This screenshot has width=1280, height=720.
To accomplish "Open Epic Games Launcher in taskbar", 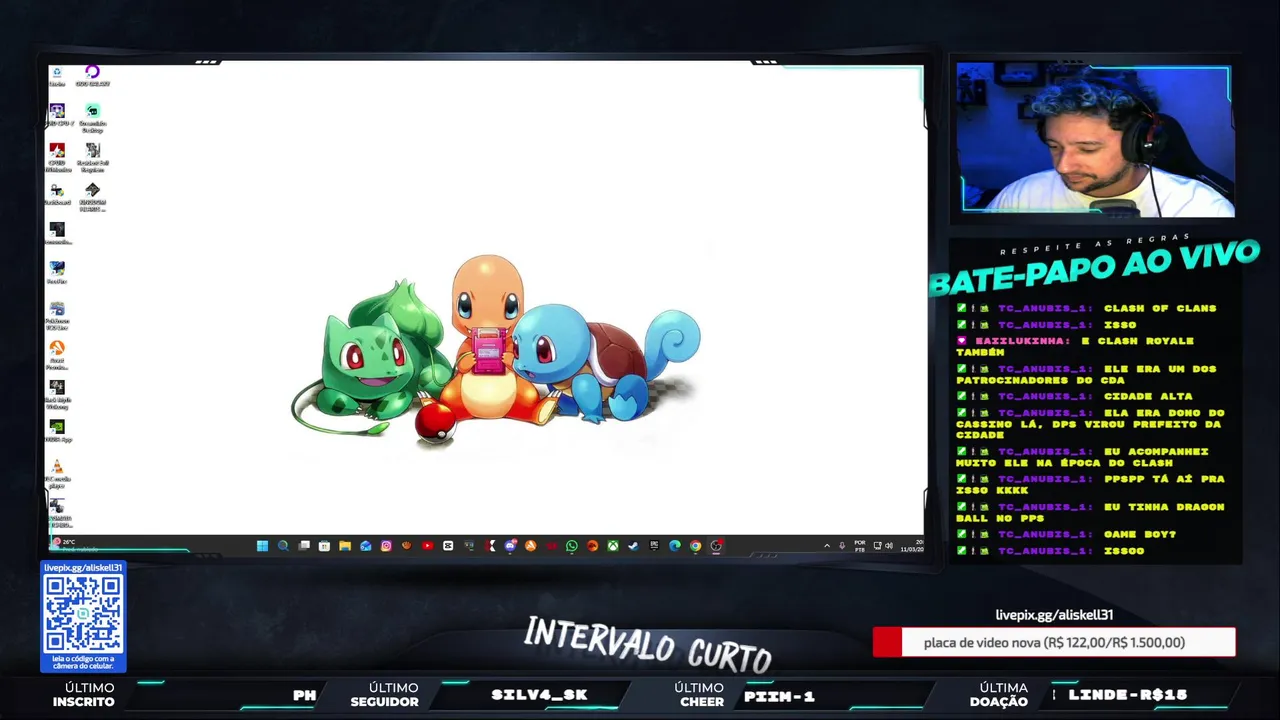I will (654, 546).
